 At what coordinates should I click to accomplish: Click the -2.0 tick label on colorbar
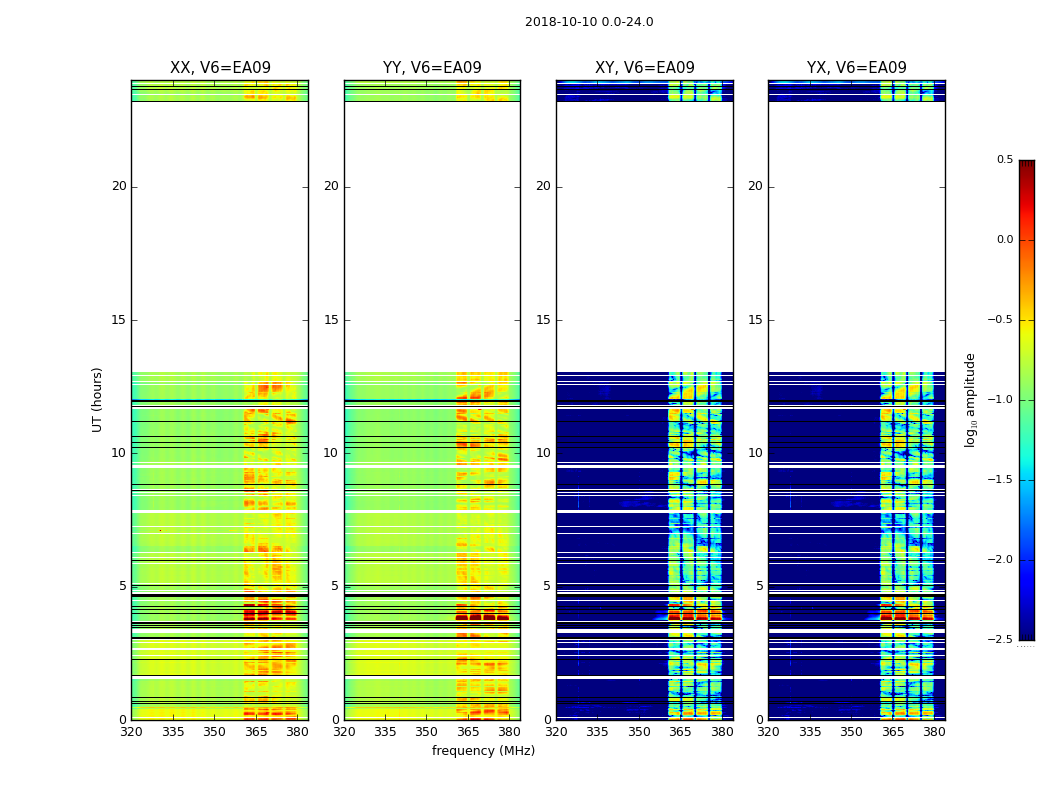coord(1000,560)
